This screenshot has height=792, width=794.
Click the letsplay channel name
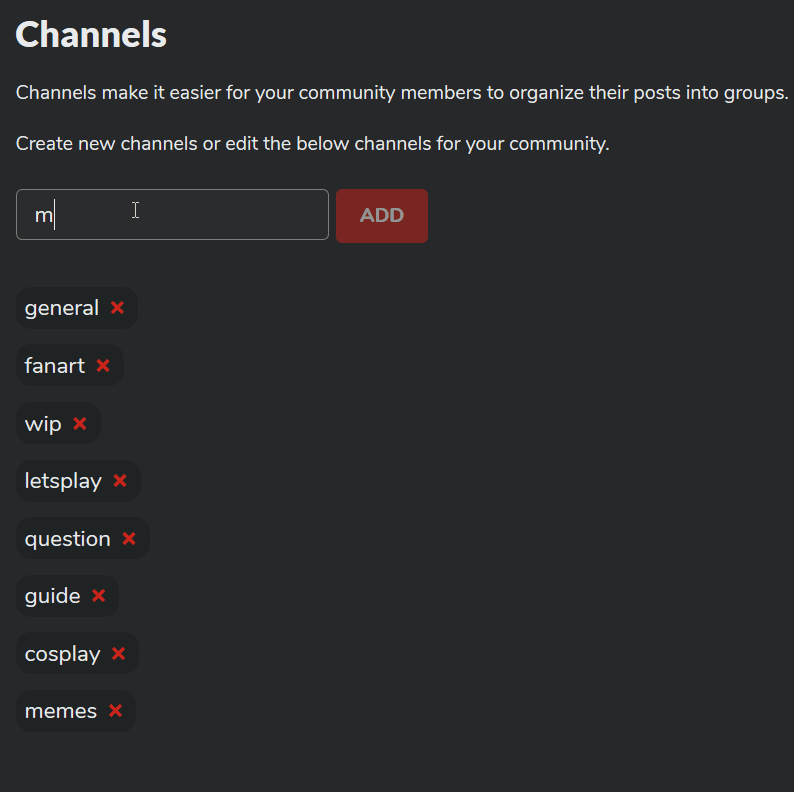[63, 481]
